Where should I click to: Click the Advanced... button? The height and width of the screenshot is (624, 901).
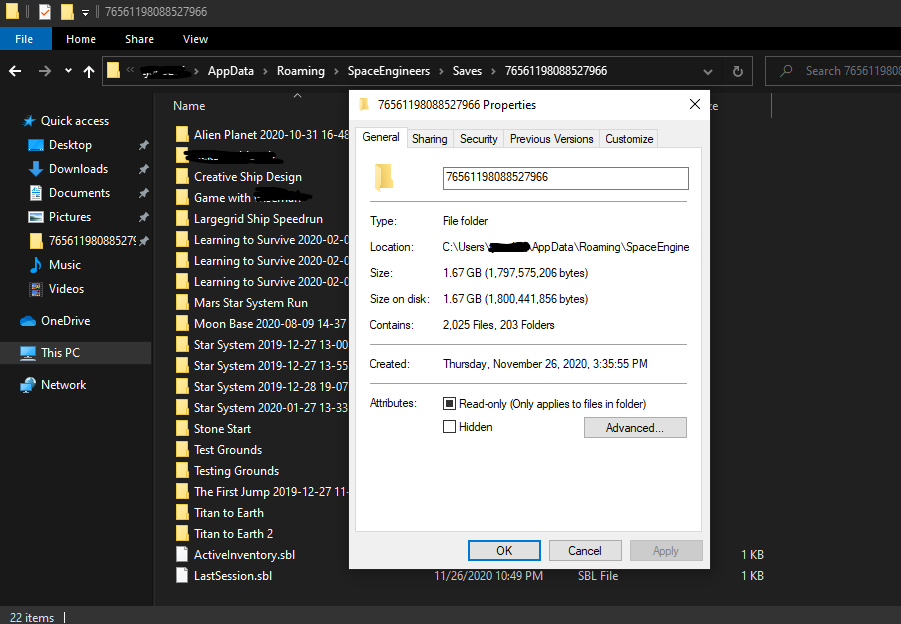tap(635, 428)
